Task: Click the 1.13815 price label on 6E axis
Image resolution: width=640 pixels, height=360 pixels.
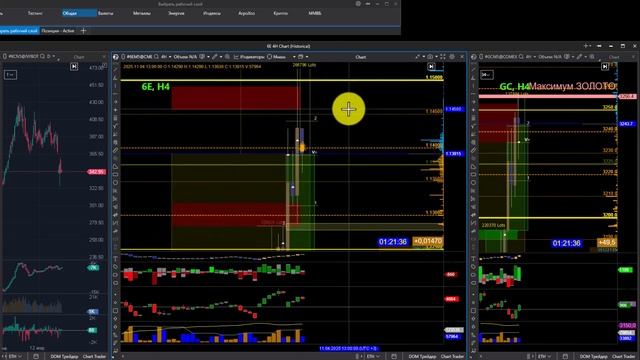Action: tap(454, 153)
